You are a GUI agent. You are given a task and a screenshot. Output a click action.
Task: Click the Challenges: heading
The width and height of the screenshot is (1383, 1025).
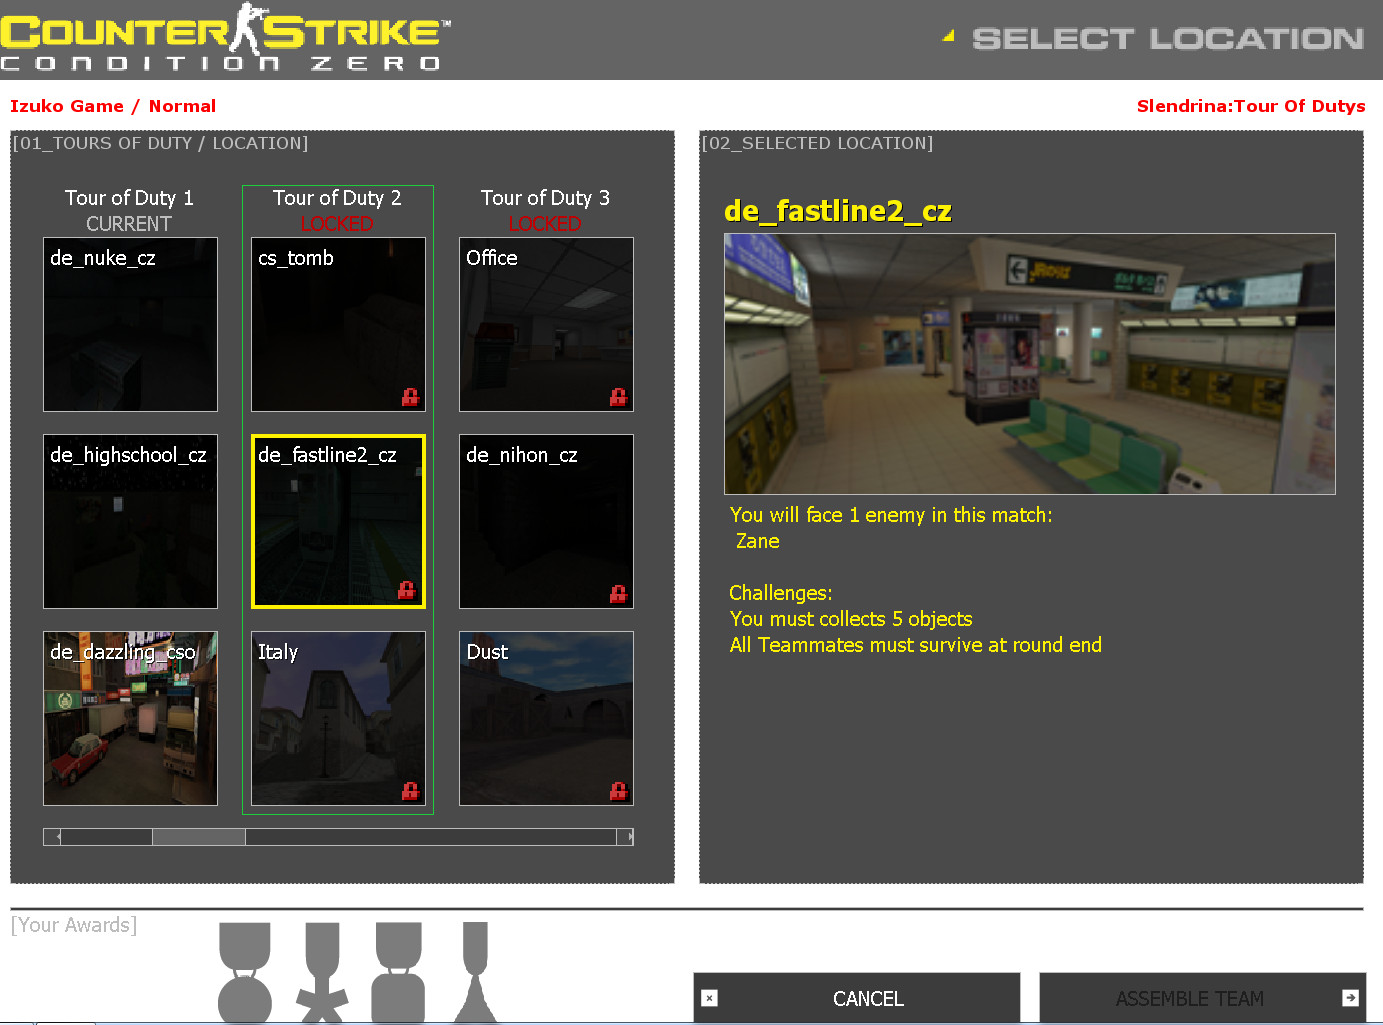click(x=781, y=593)
